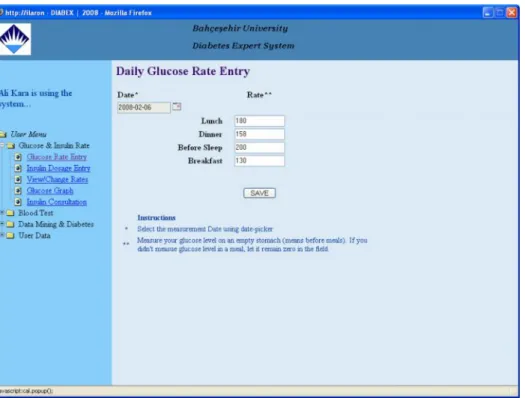Open the Glucose Graph link

tap(50, 191)
